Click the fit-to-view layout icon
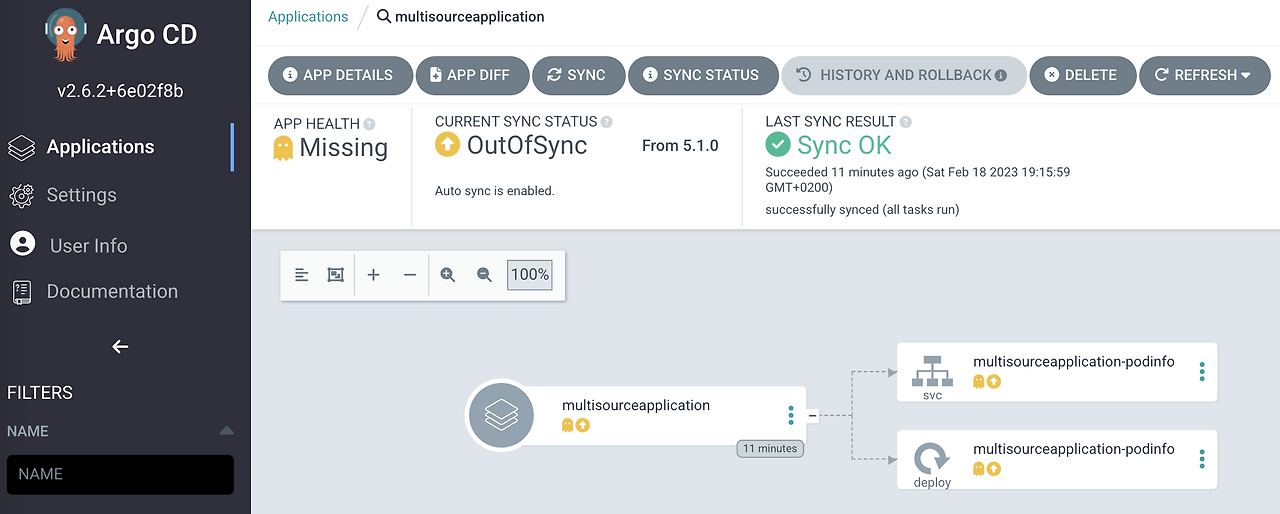 tap(336, 274)
